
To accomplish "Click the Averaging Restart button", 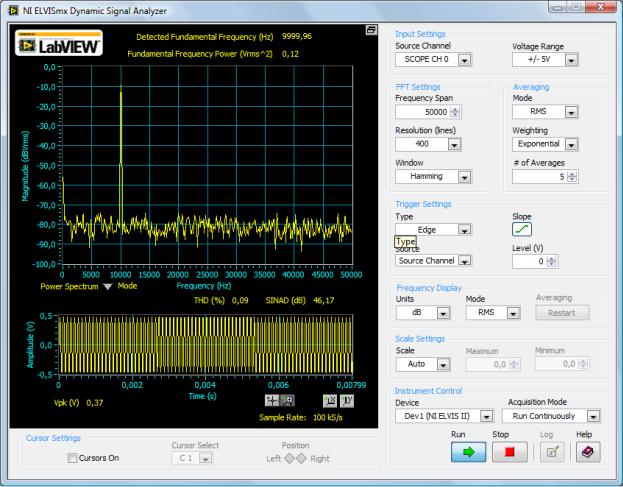I will 562,313.
